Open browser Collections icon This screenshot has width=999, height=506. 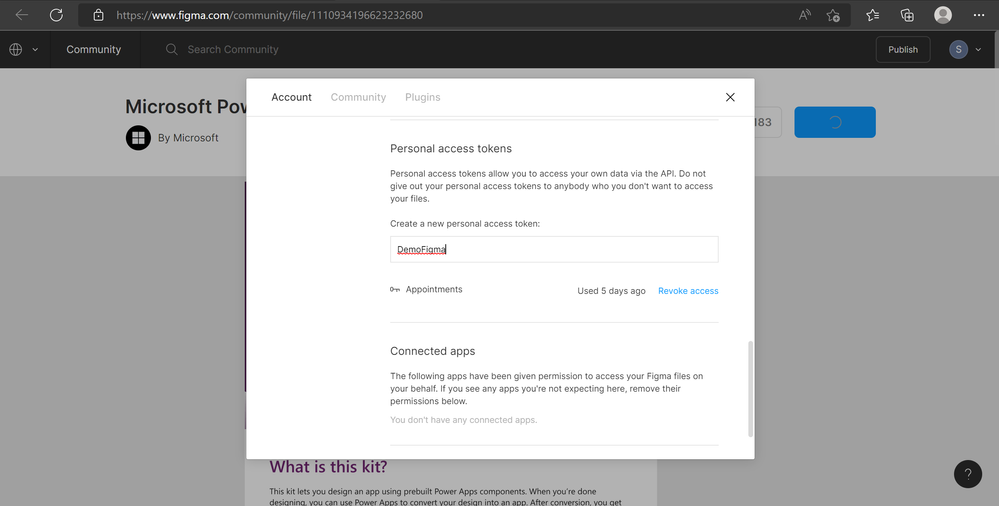[907, 15]
